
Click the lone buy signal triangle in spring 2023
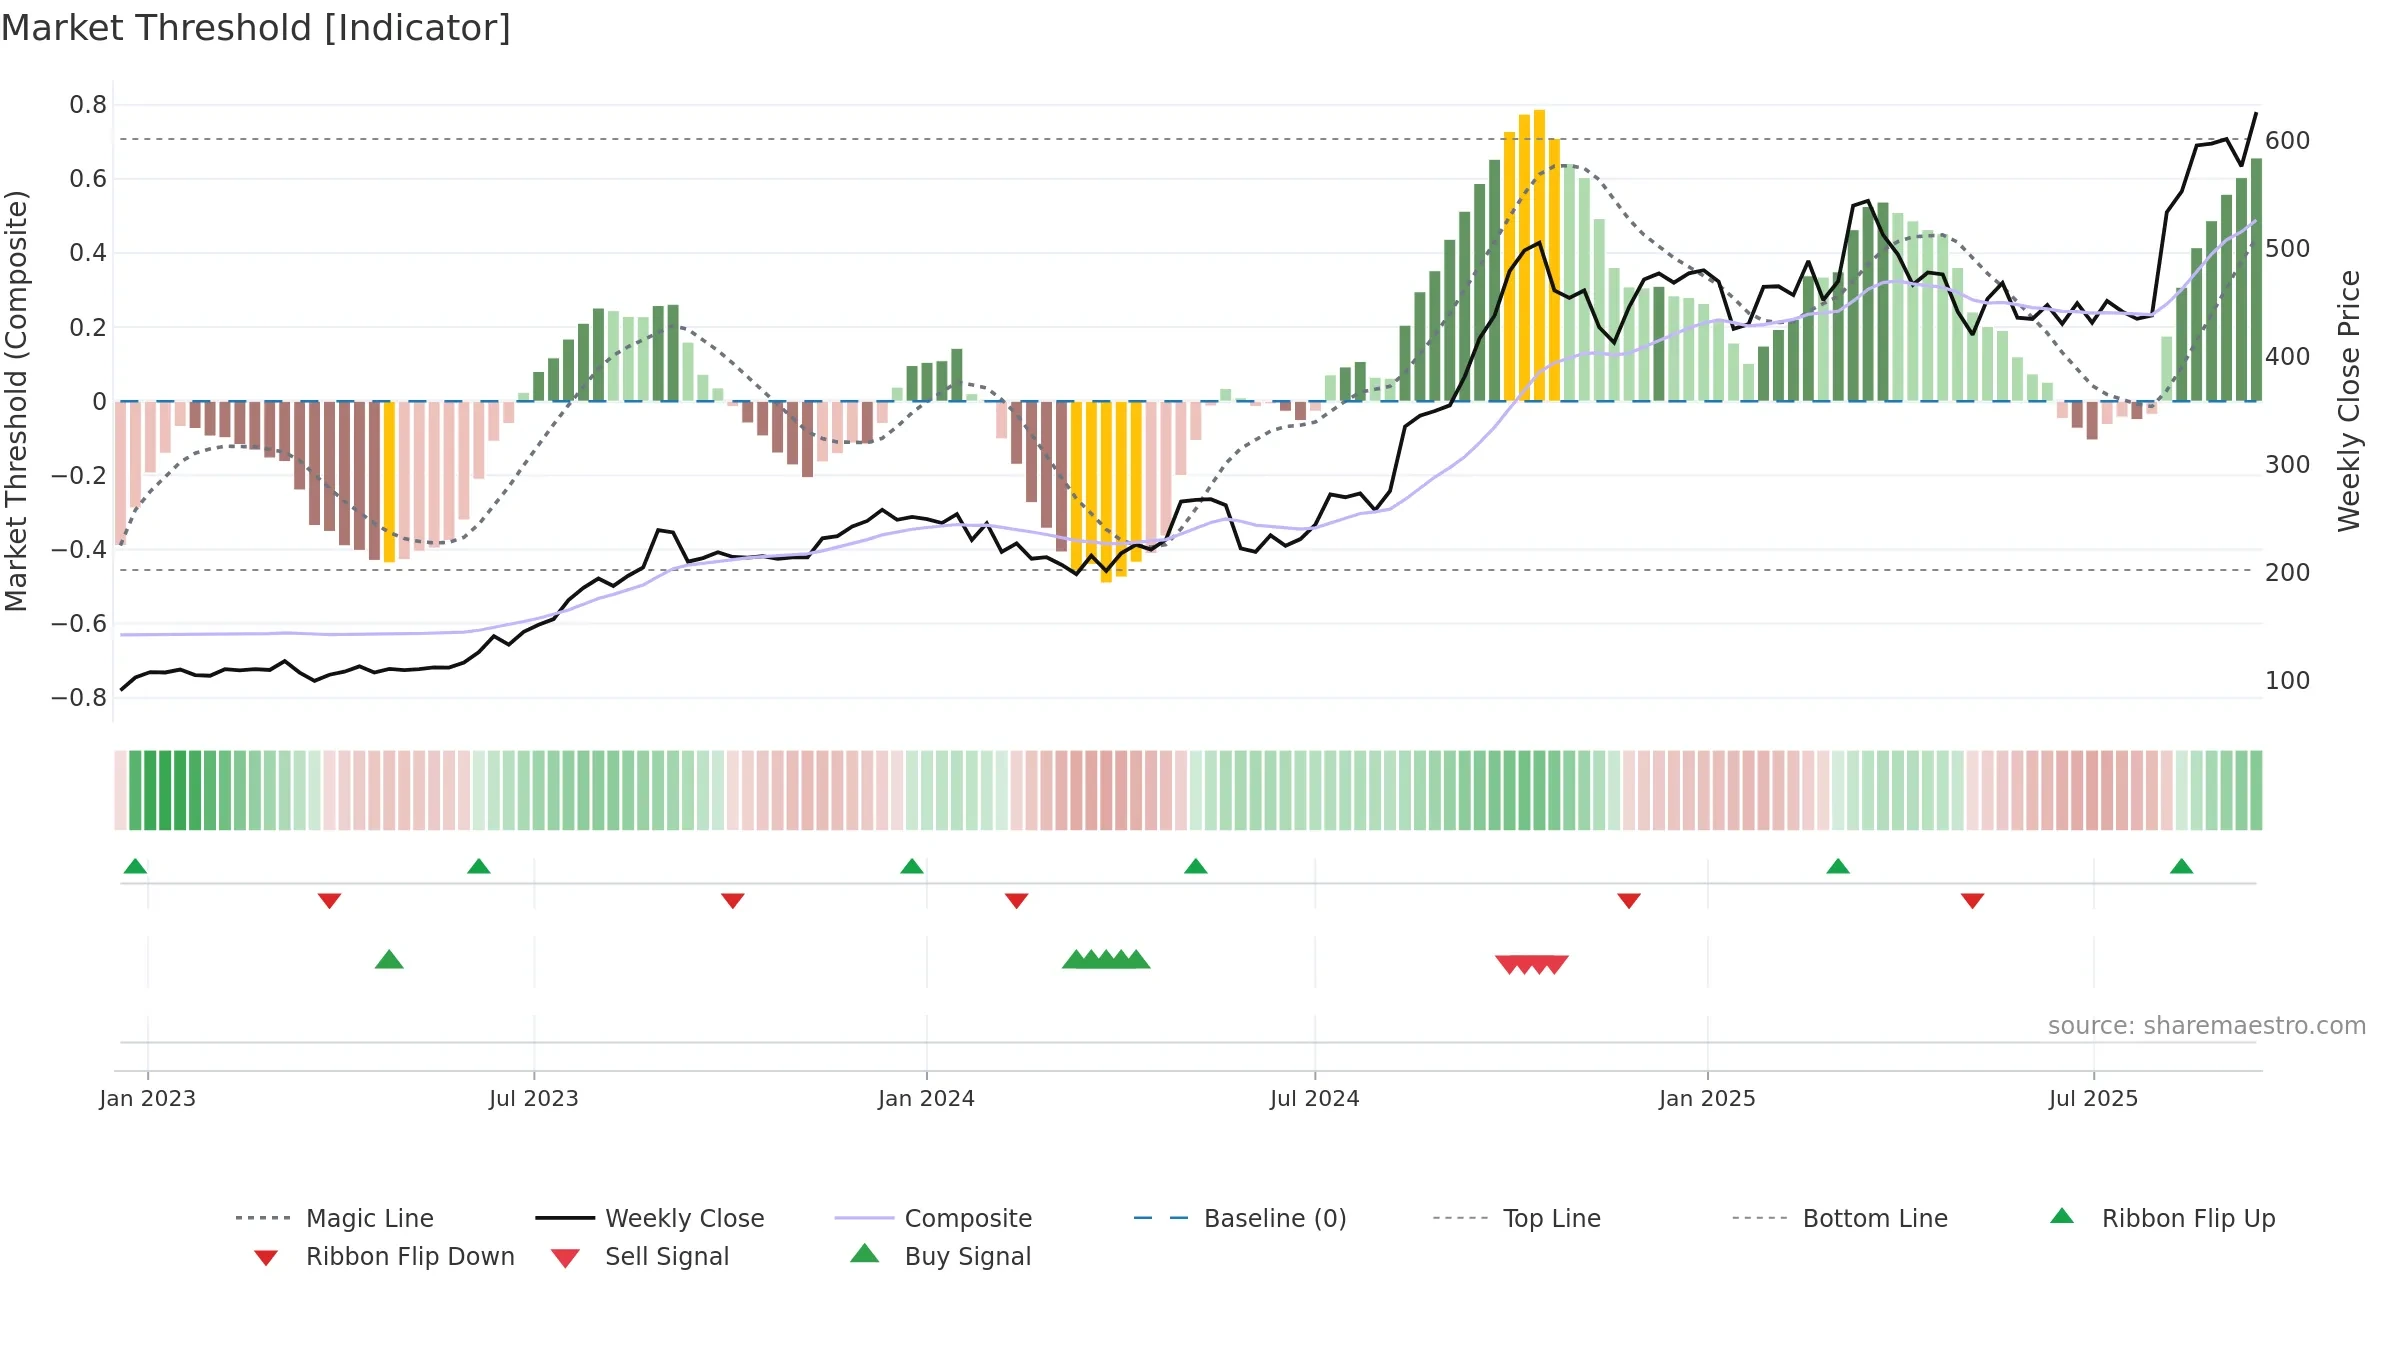[389, 960]
